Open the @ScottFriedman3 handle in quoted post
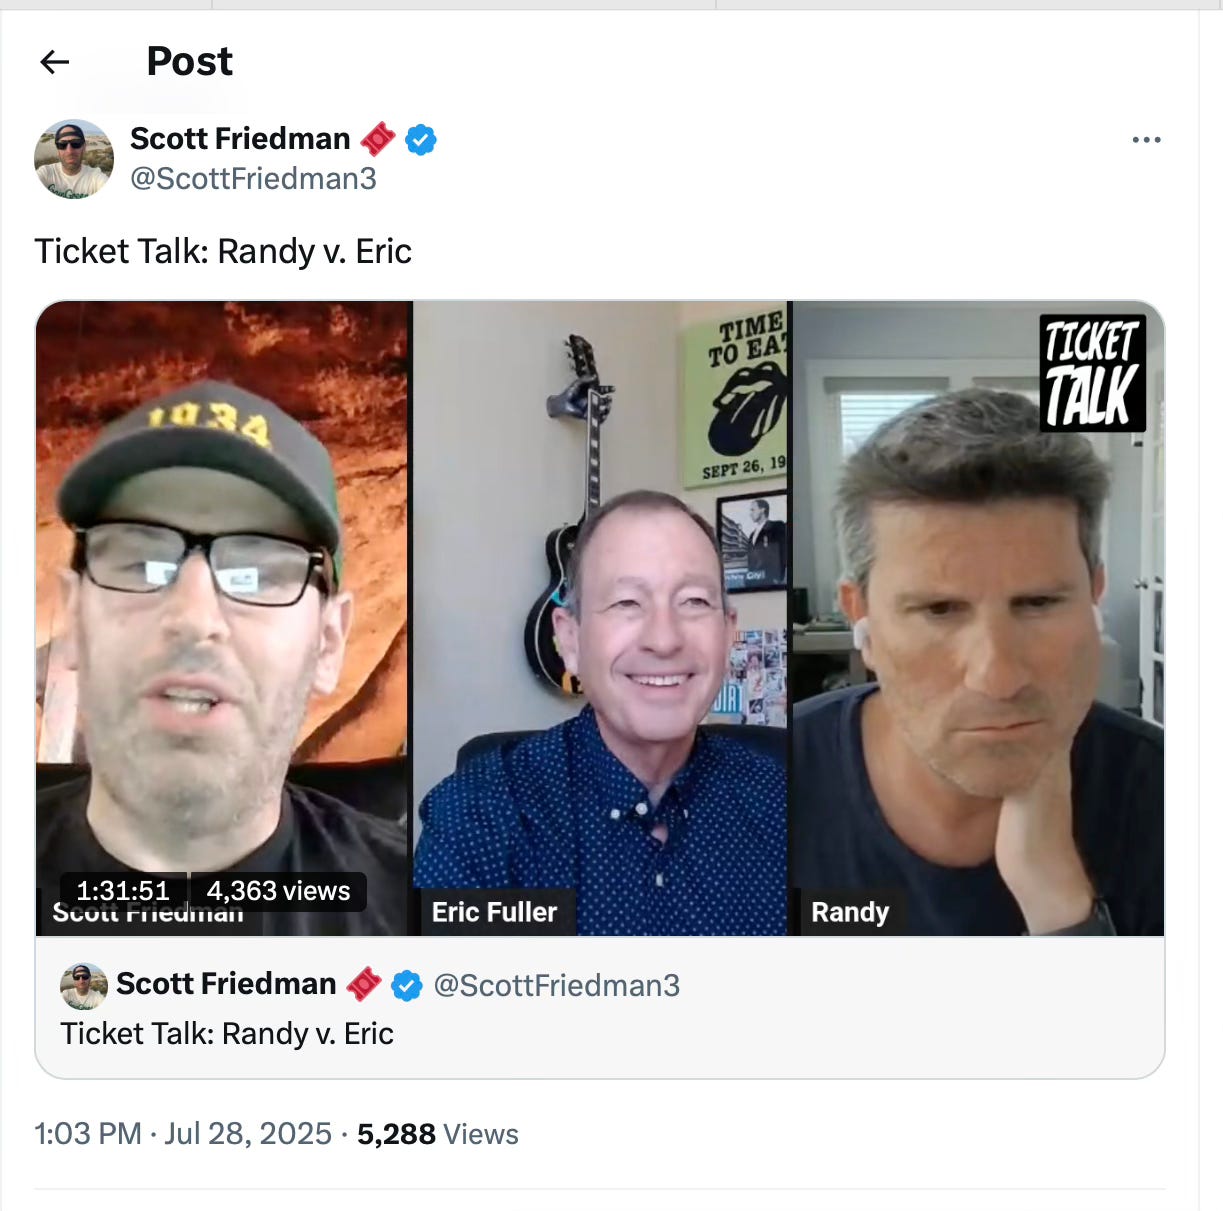The height and width of the screenshot is (1211, 1223). click(557, 986)
